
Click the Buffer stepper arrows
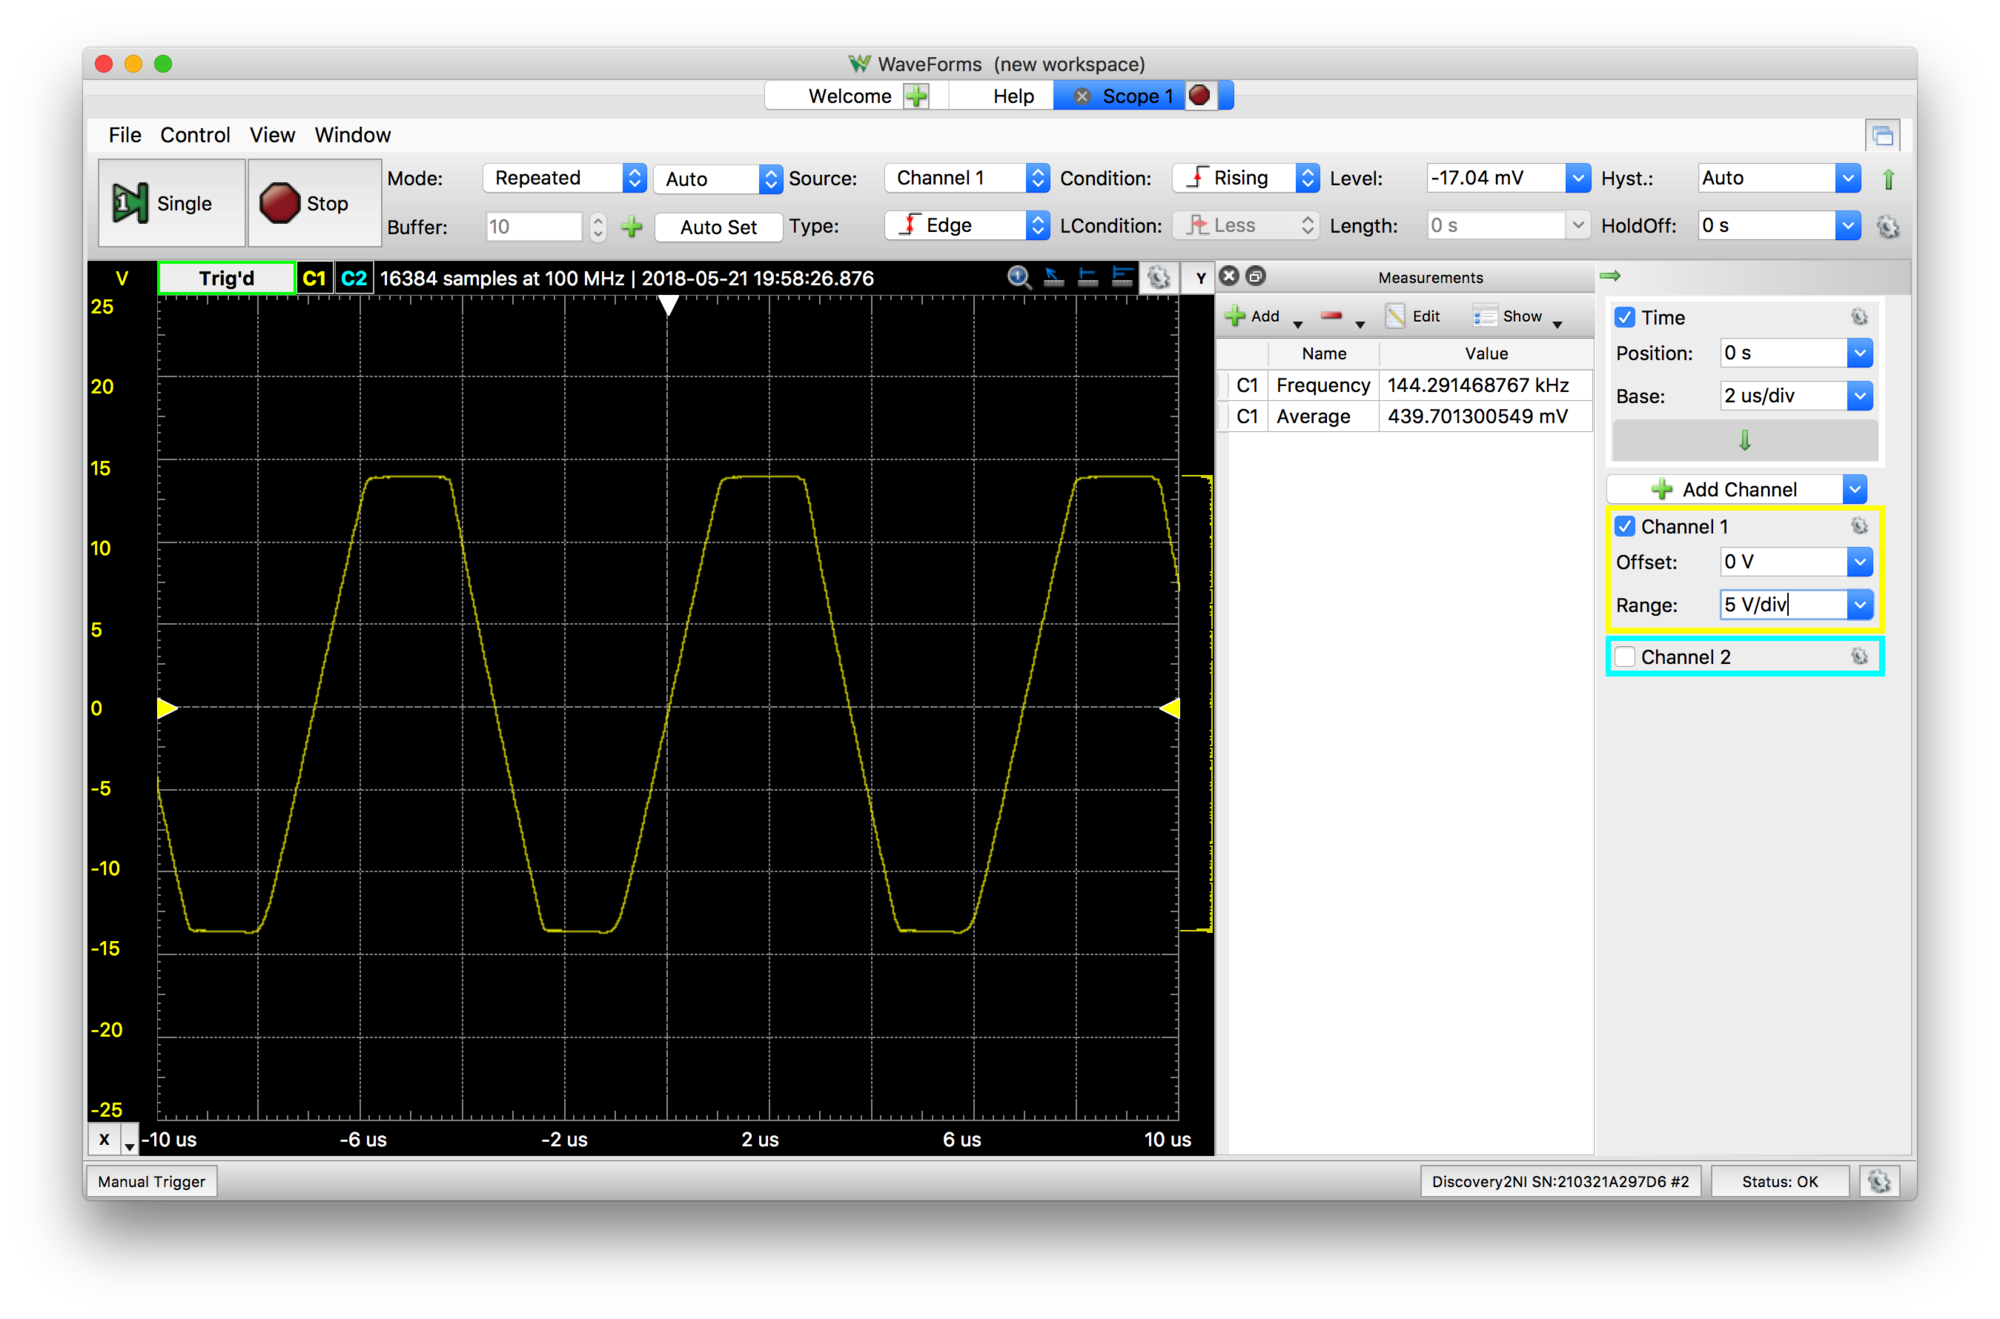[598, 227]
